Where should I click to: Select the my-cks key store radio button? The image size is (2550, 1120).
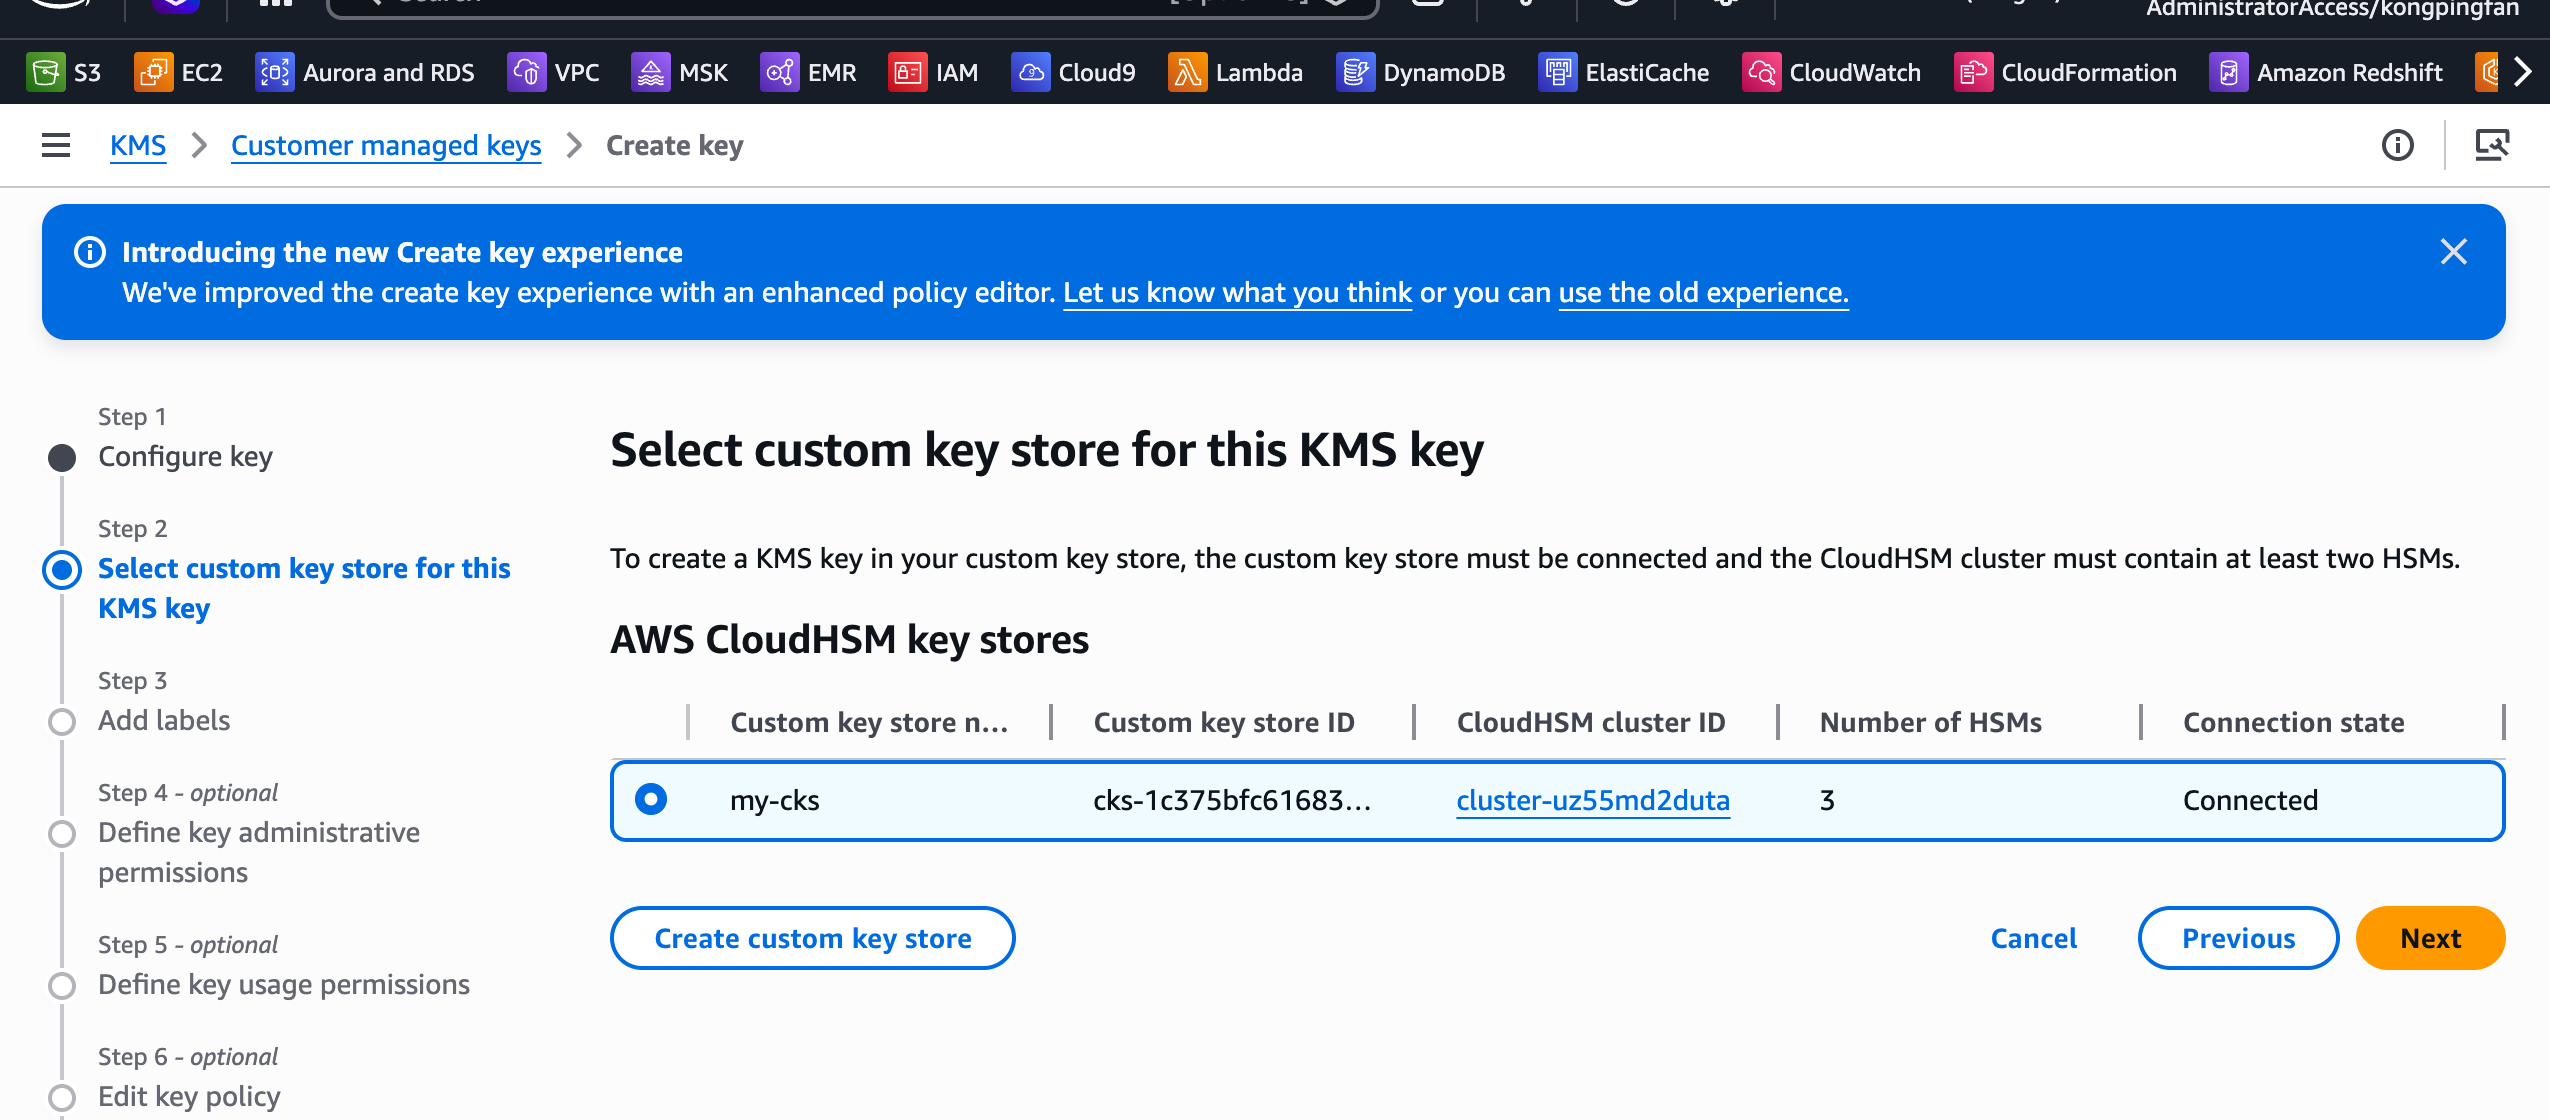651,800
